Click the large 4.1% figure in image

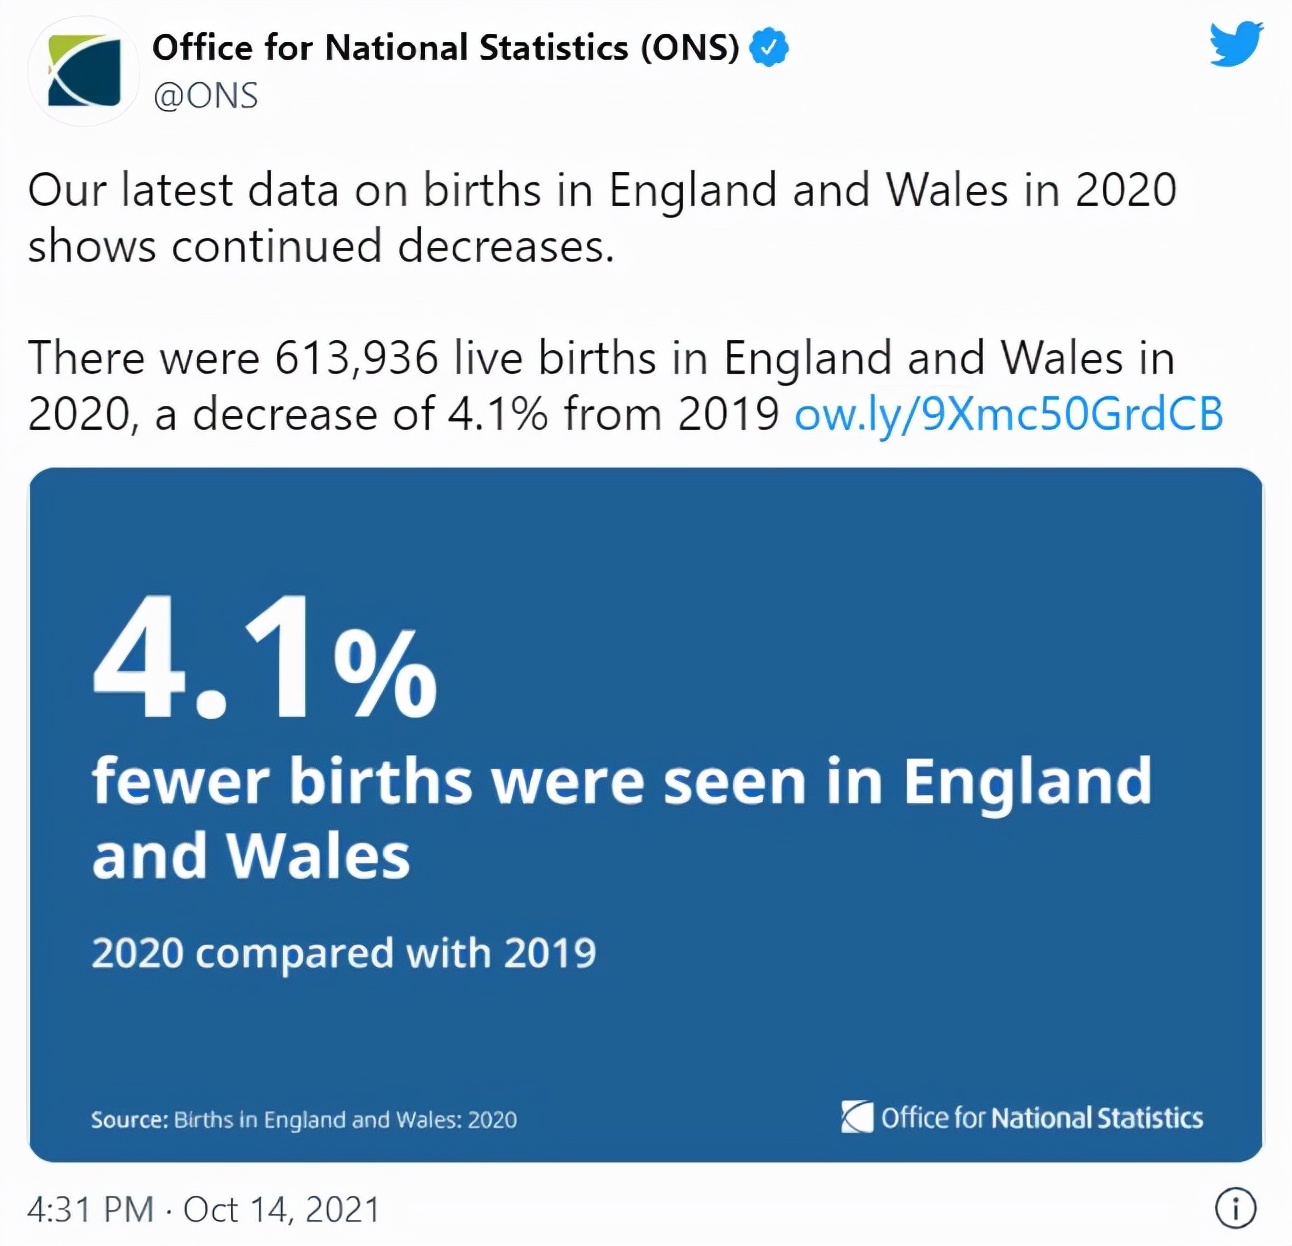265,658
